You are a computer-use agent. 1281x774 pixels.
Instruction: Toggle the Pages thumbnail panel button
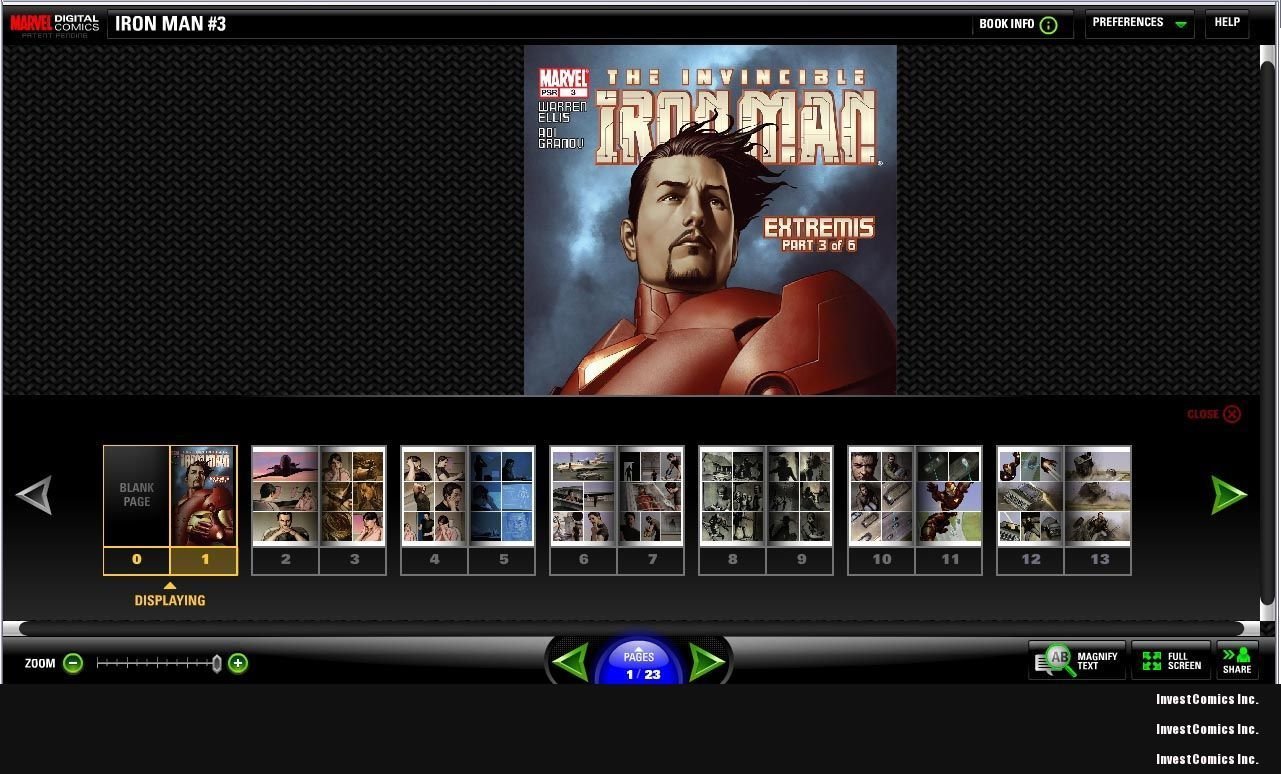pos(638,664)
